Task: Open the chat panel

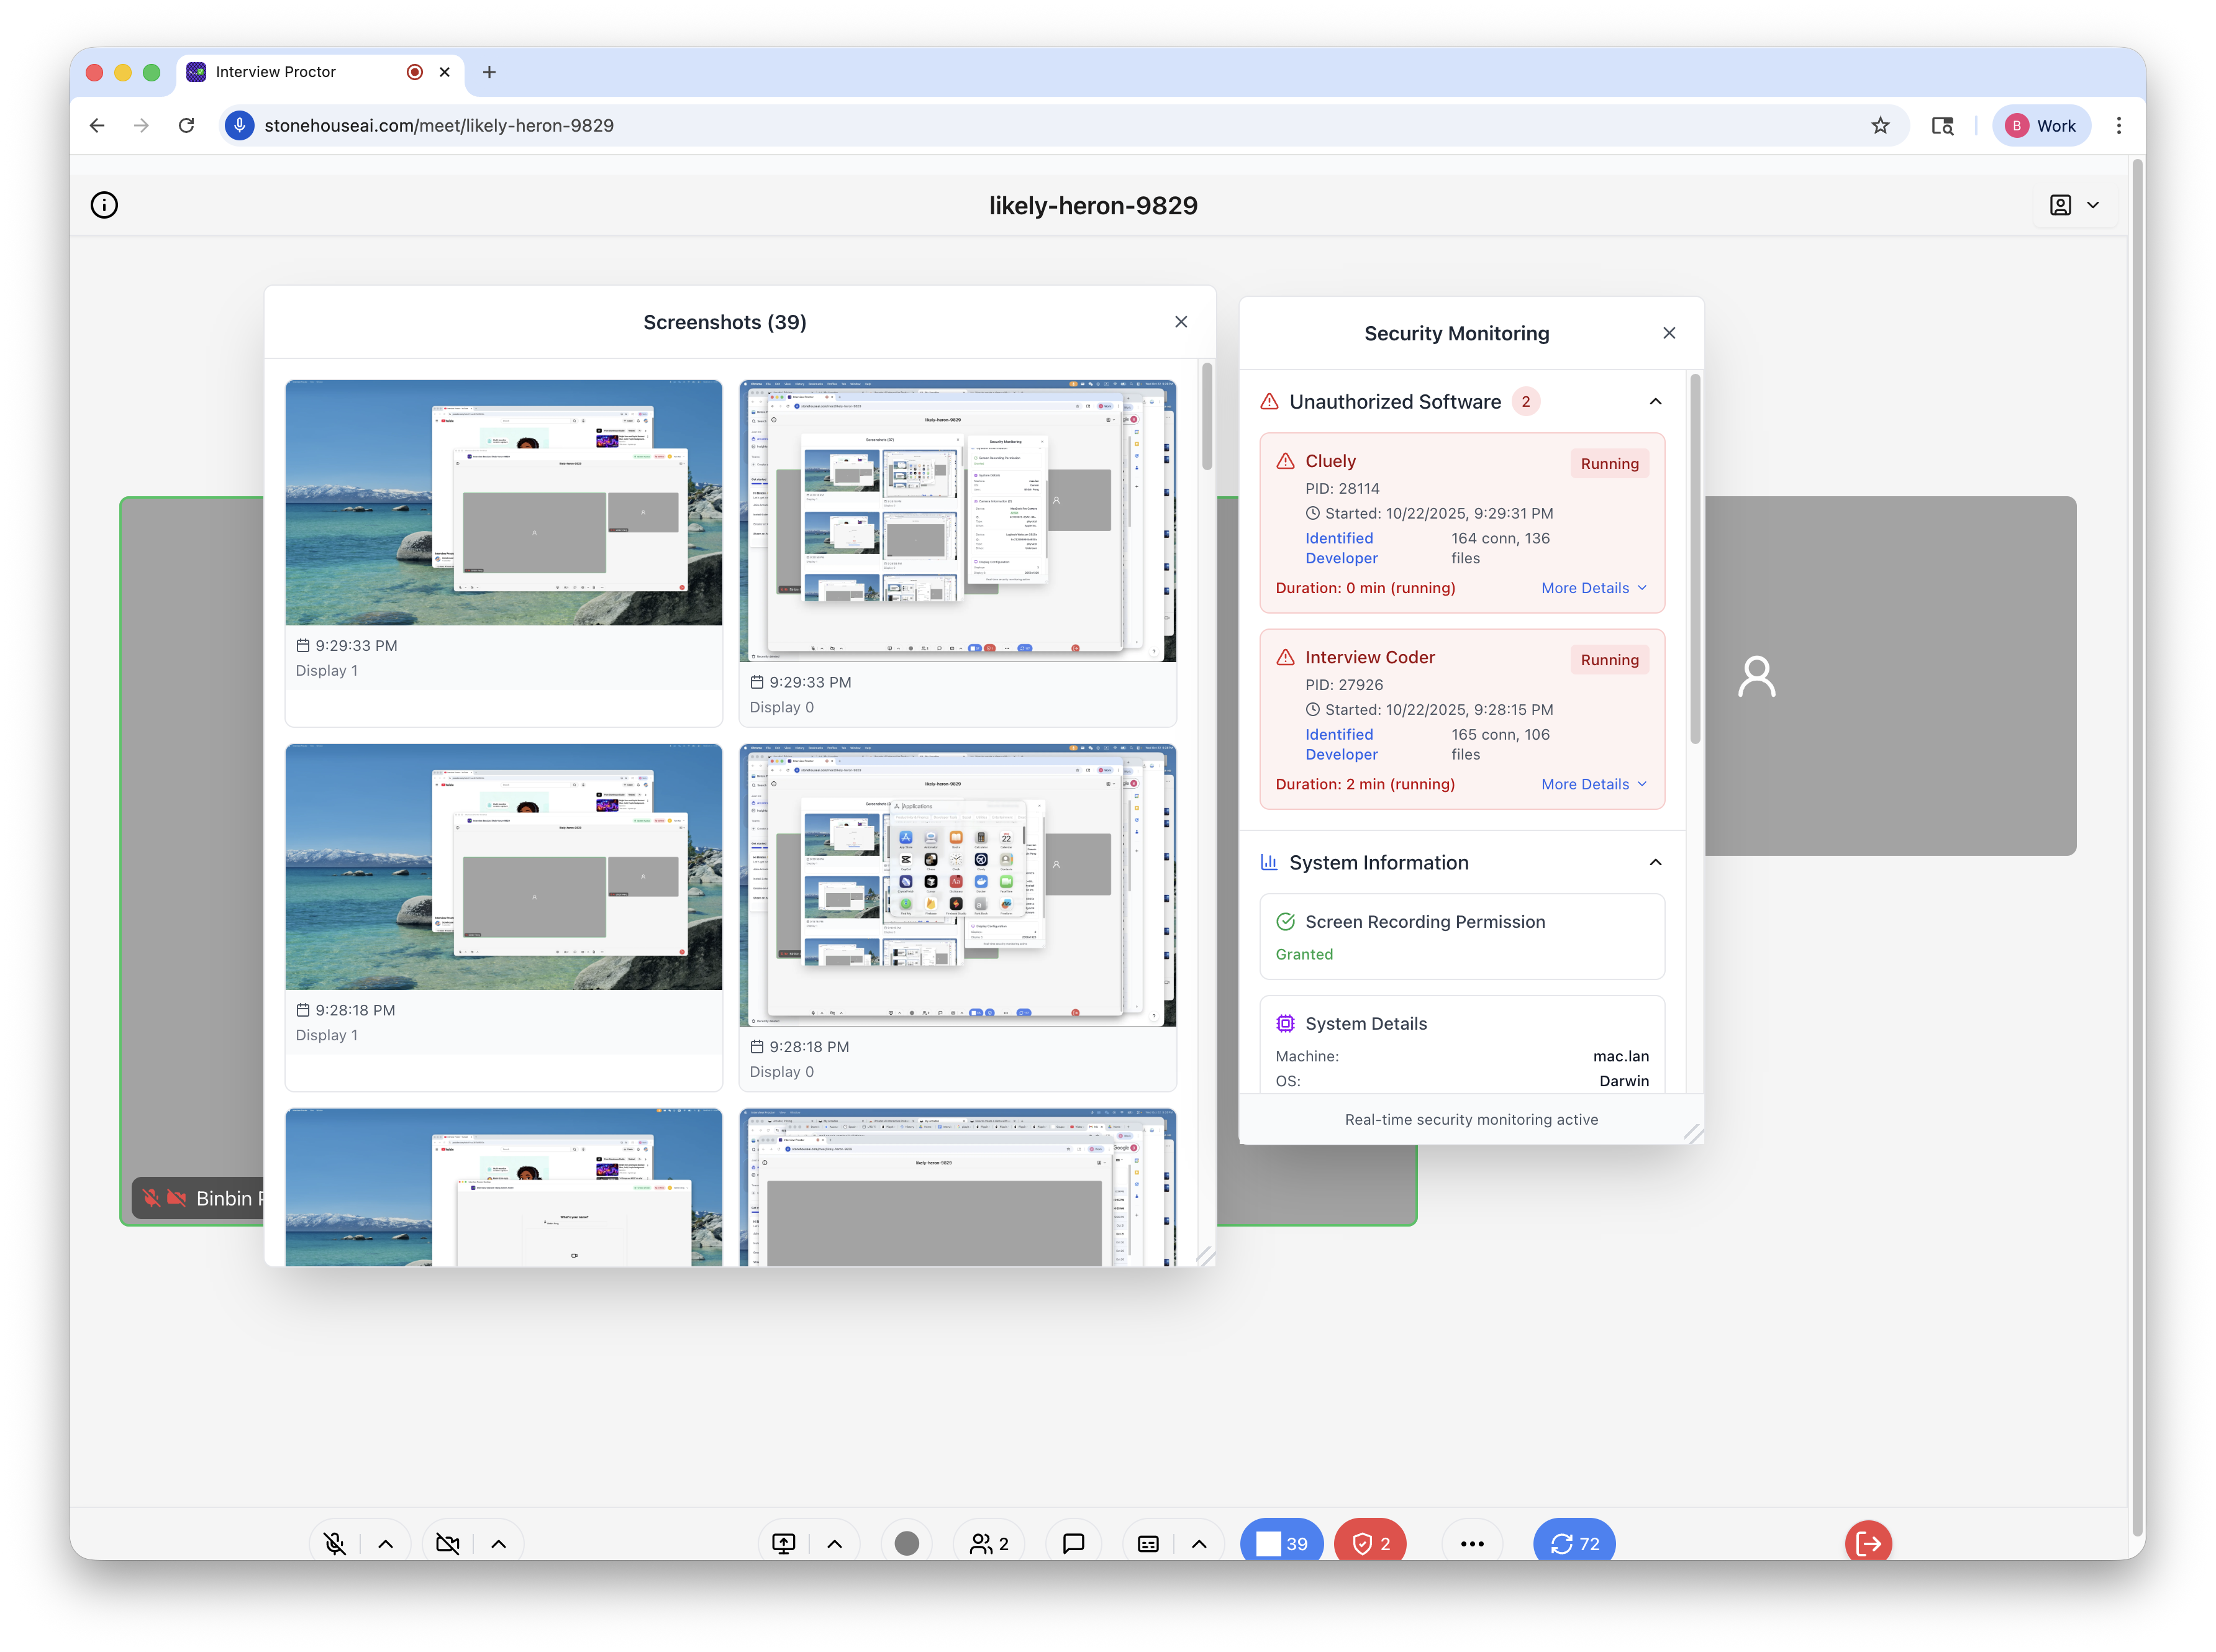Action: point(1073,1543)
